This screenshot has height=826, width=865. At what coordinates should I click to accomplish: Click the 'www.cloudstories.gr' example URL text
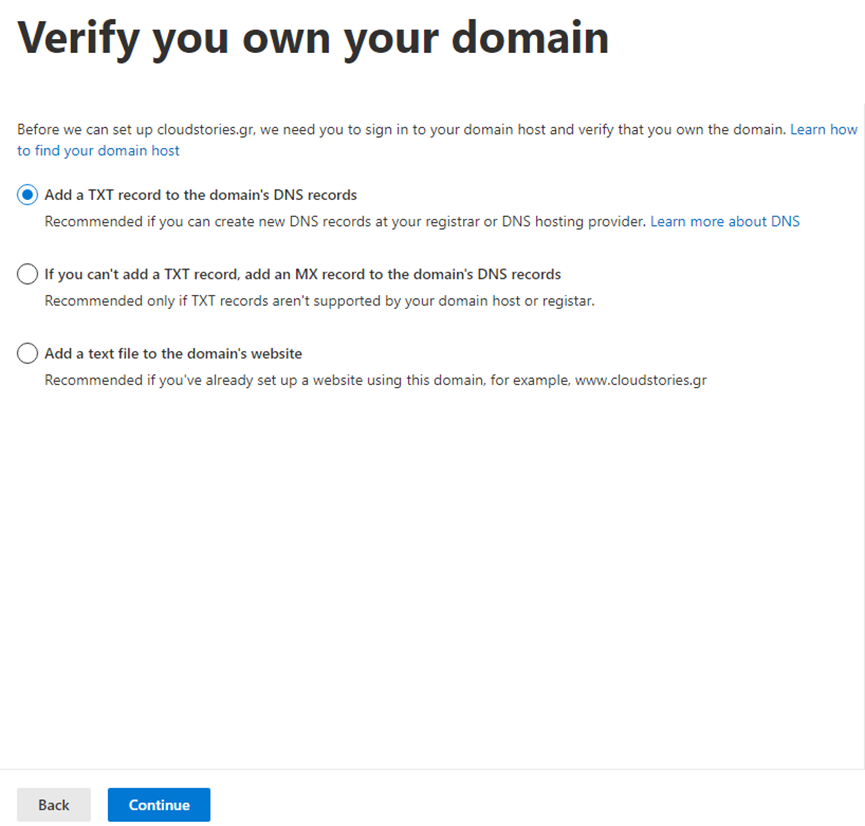tap(640, 380)
